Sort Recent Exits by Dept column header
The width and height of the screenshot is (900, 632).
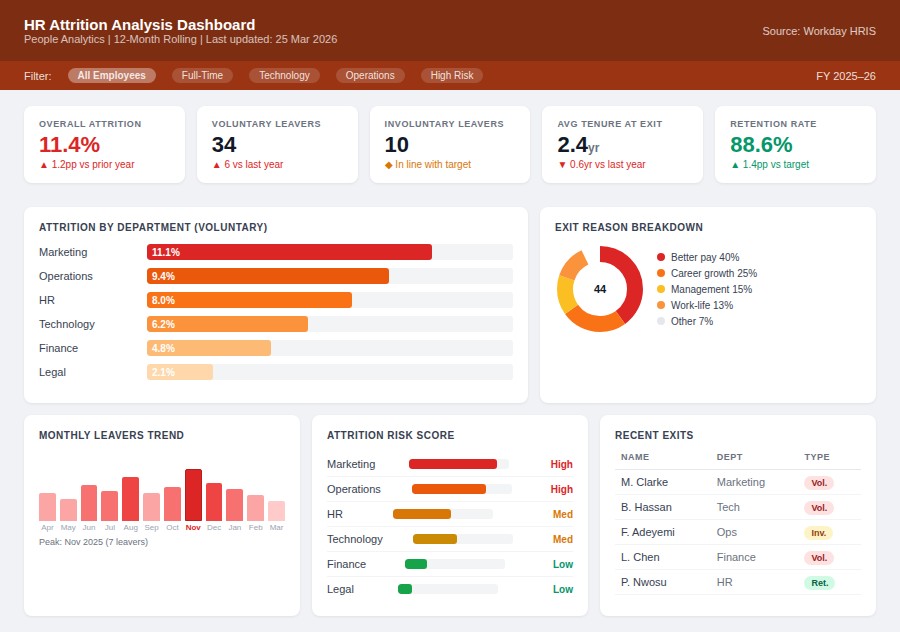730,457
